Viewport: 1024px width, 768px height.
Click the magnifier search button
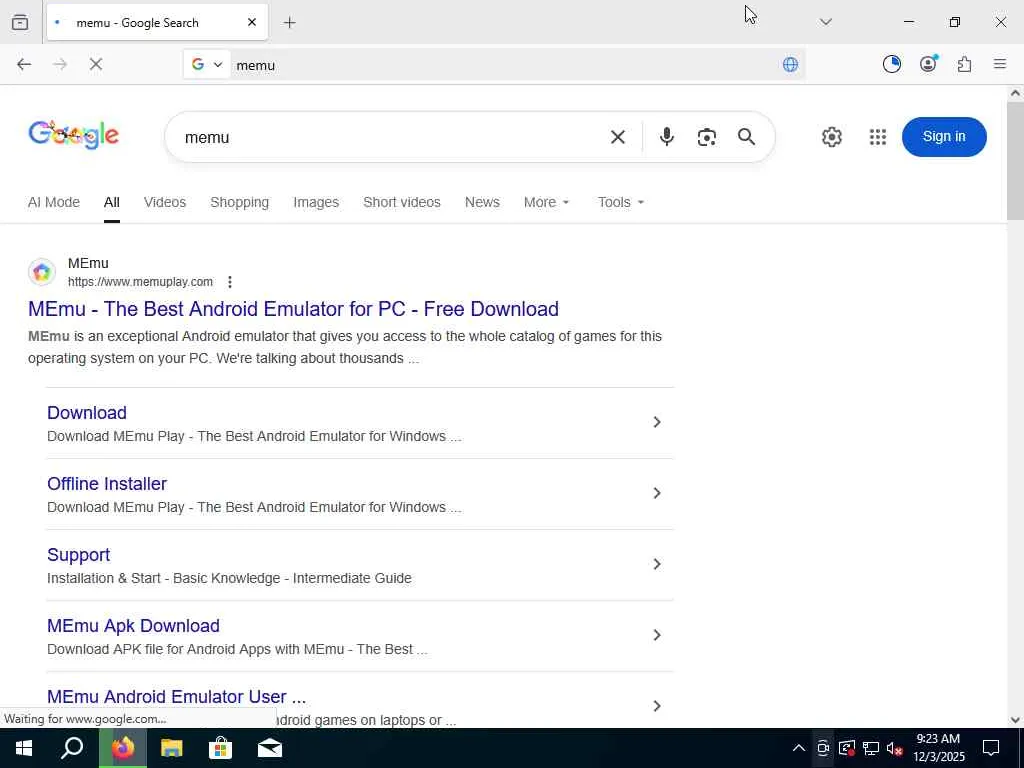(x=746, y=136)
